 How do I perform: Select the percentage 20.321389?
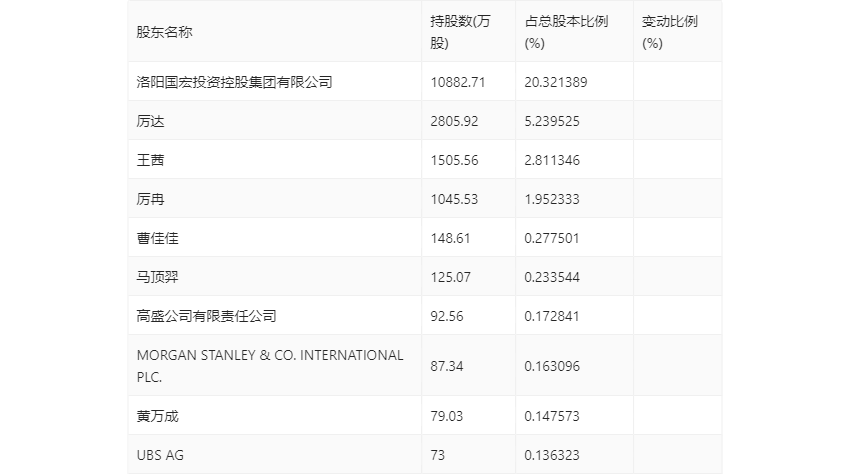click(x=556, y=82)
